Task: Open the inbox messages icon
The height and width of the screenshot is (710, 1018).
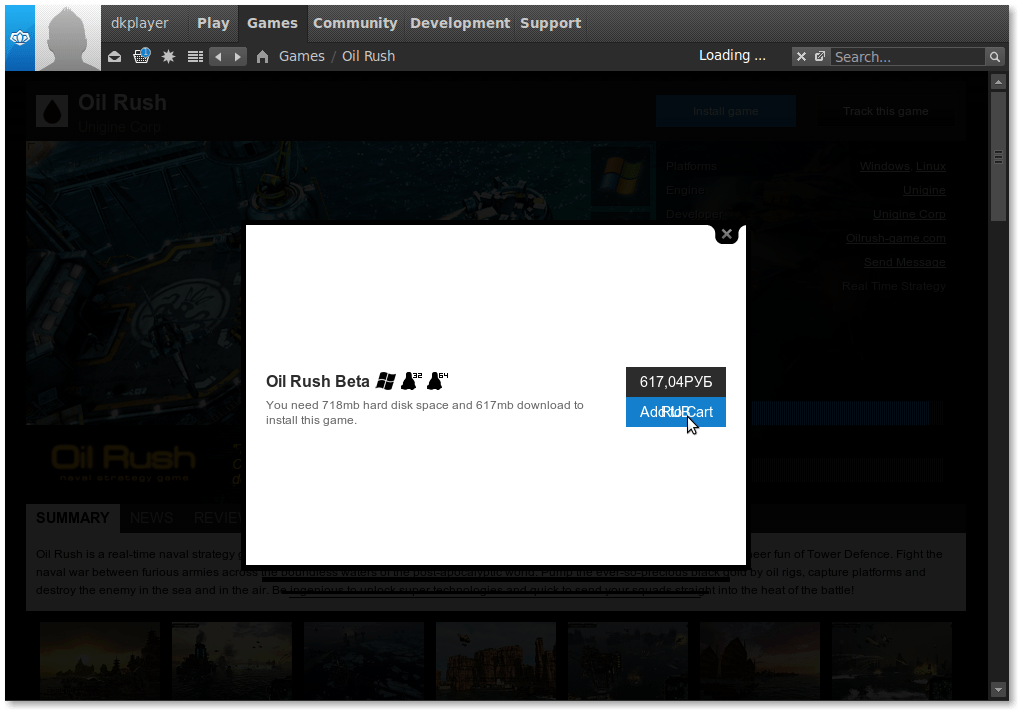Action: point(114,56)
